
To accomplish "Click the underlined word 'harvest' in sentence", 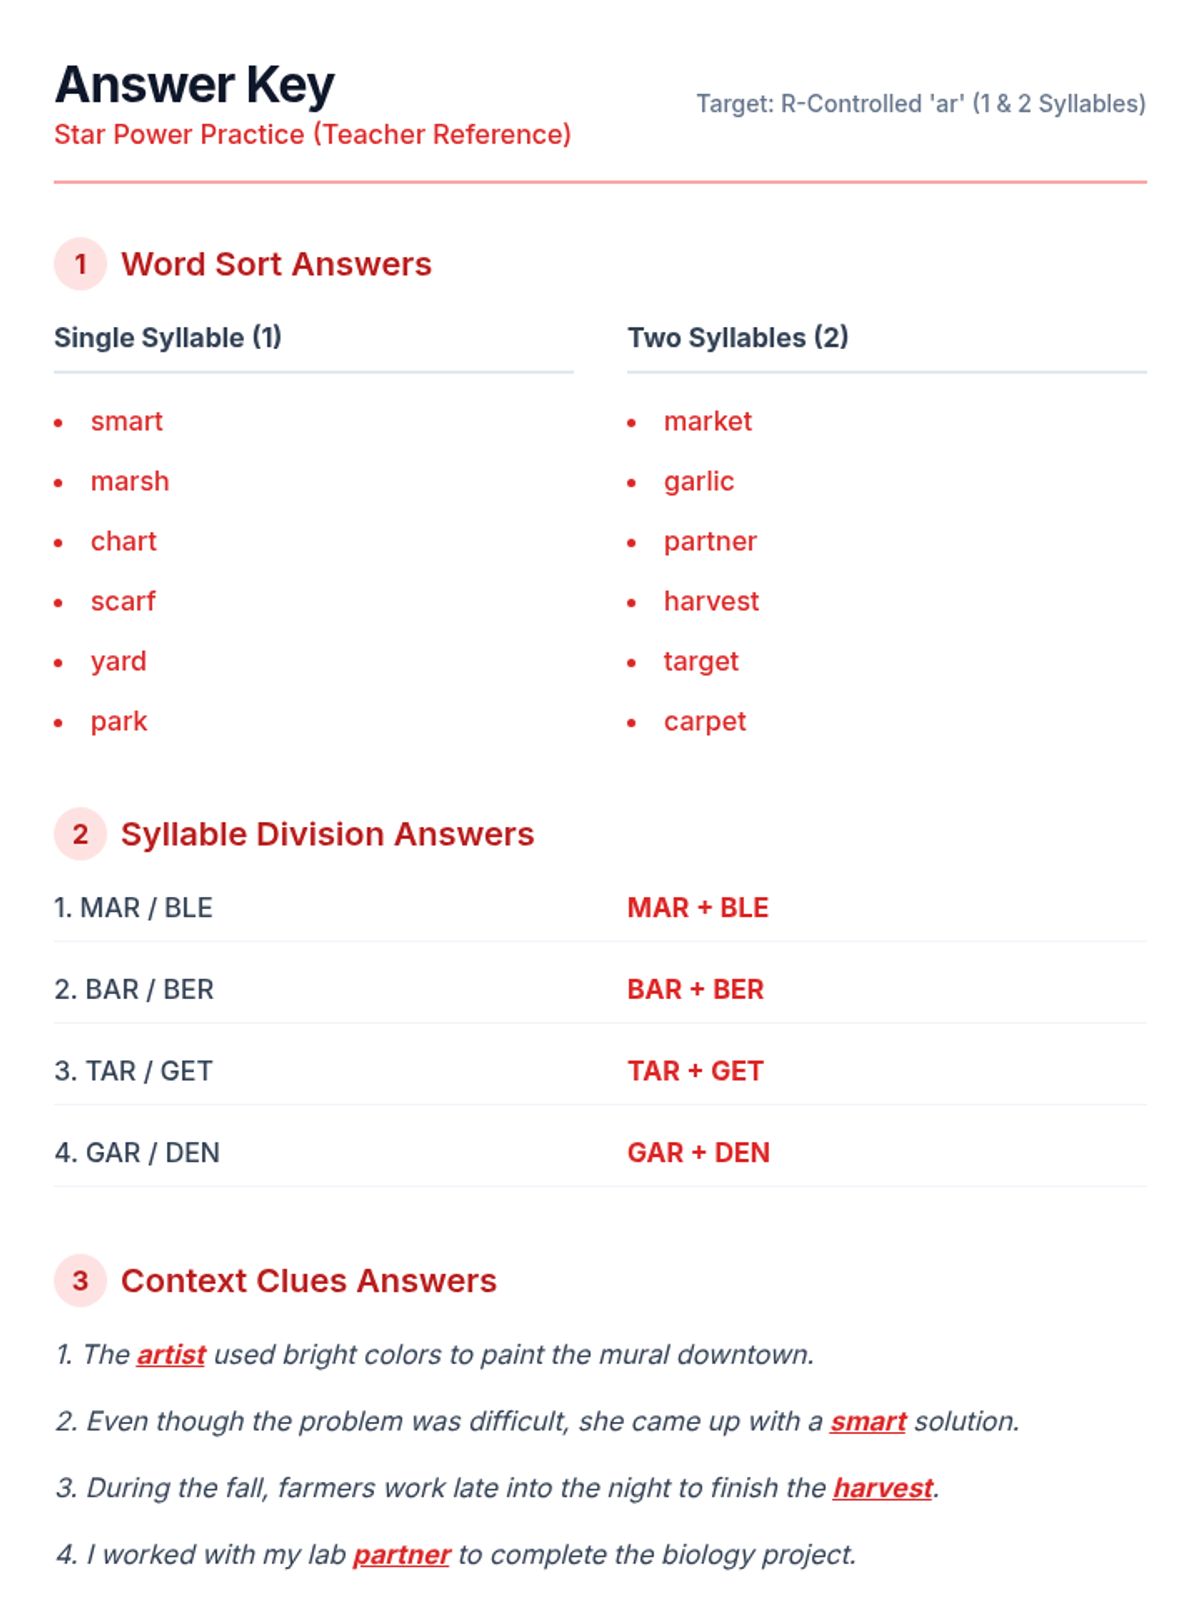I will point(883,1488).
